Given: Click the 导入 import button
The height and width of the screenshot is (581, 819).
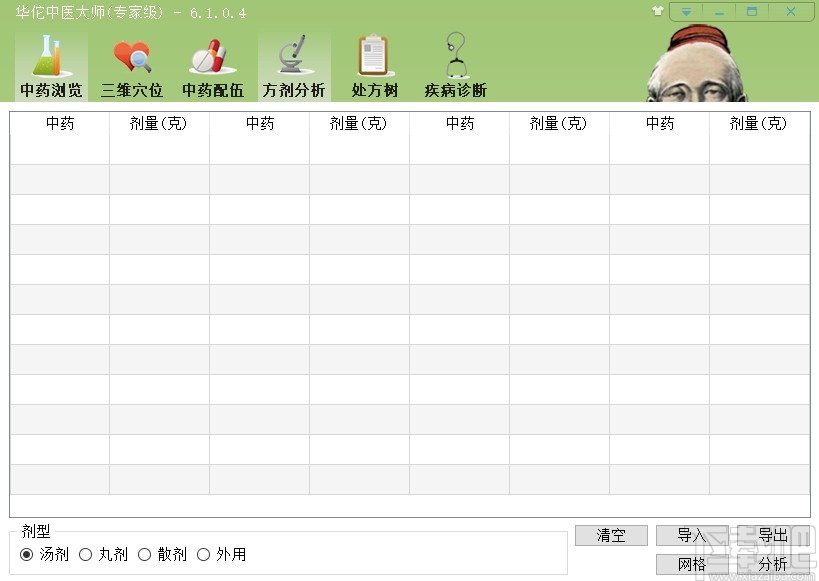Looking at the screenshot, I should click(692, 535).
